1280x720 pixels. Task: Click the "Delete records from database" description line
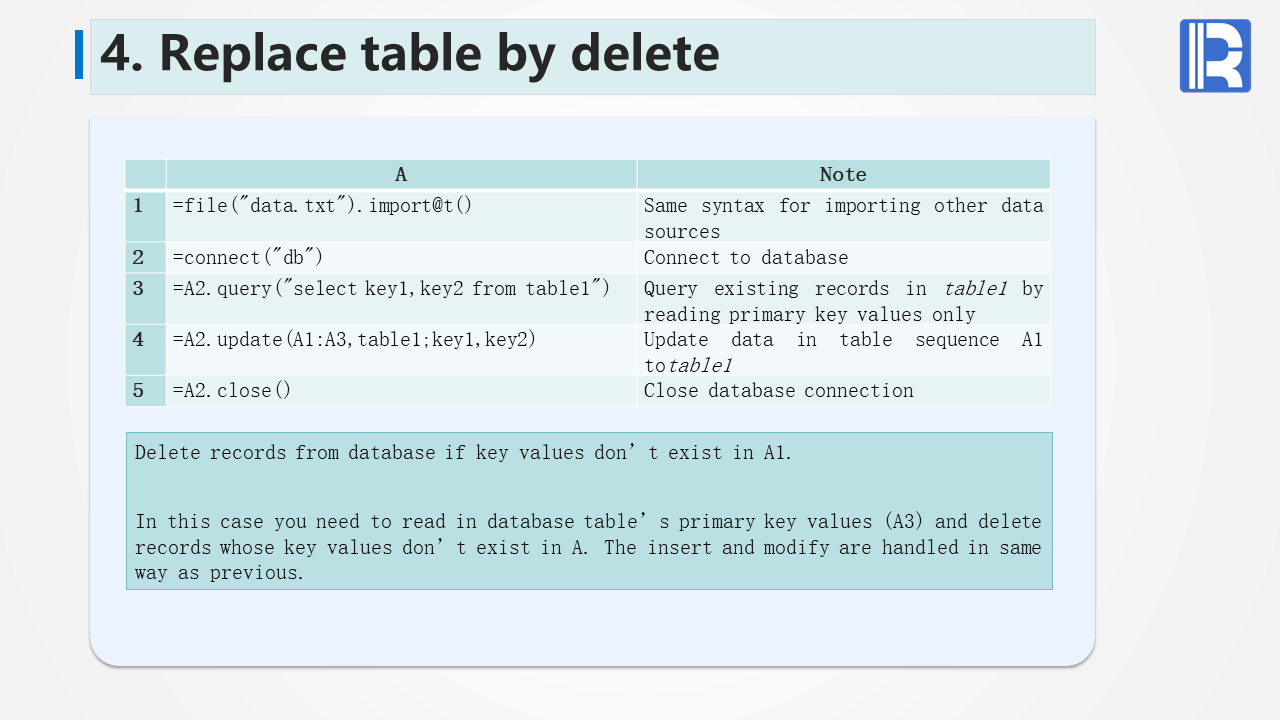click(x=463, y=453)
